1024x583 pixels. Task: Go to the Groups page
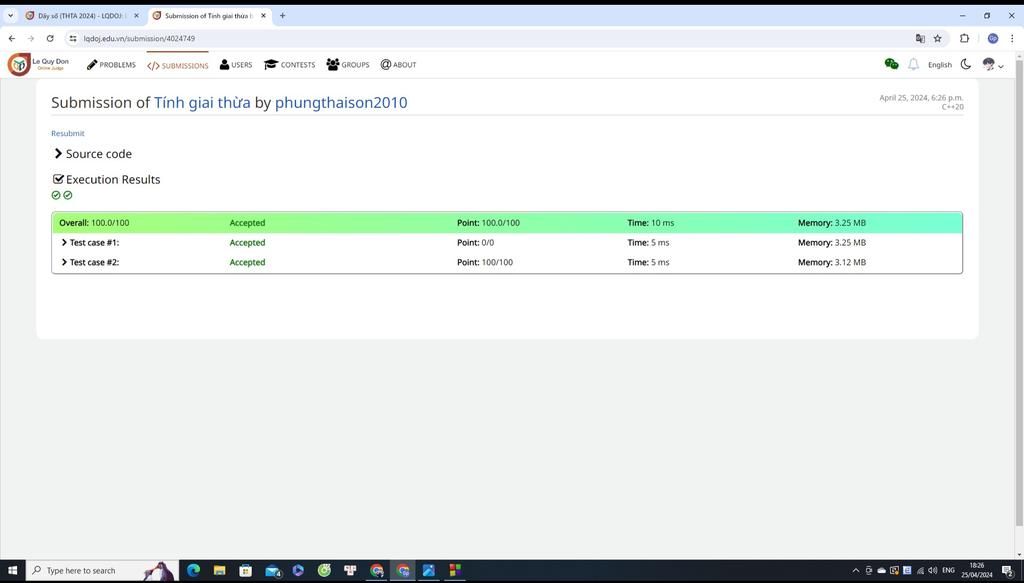click(347, 65)
